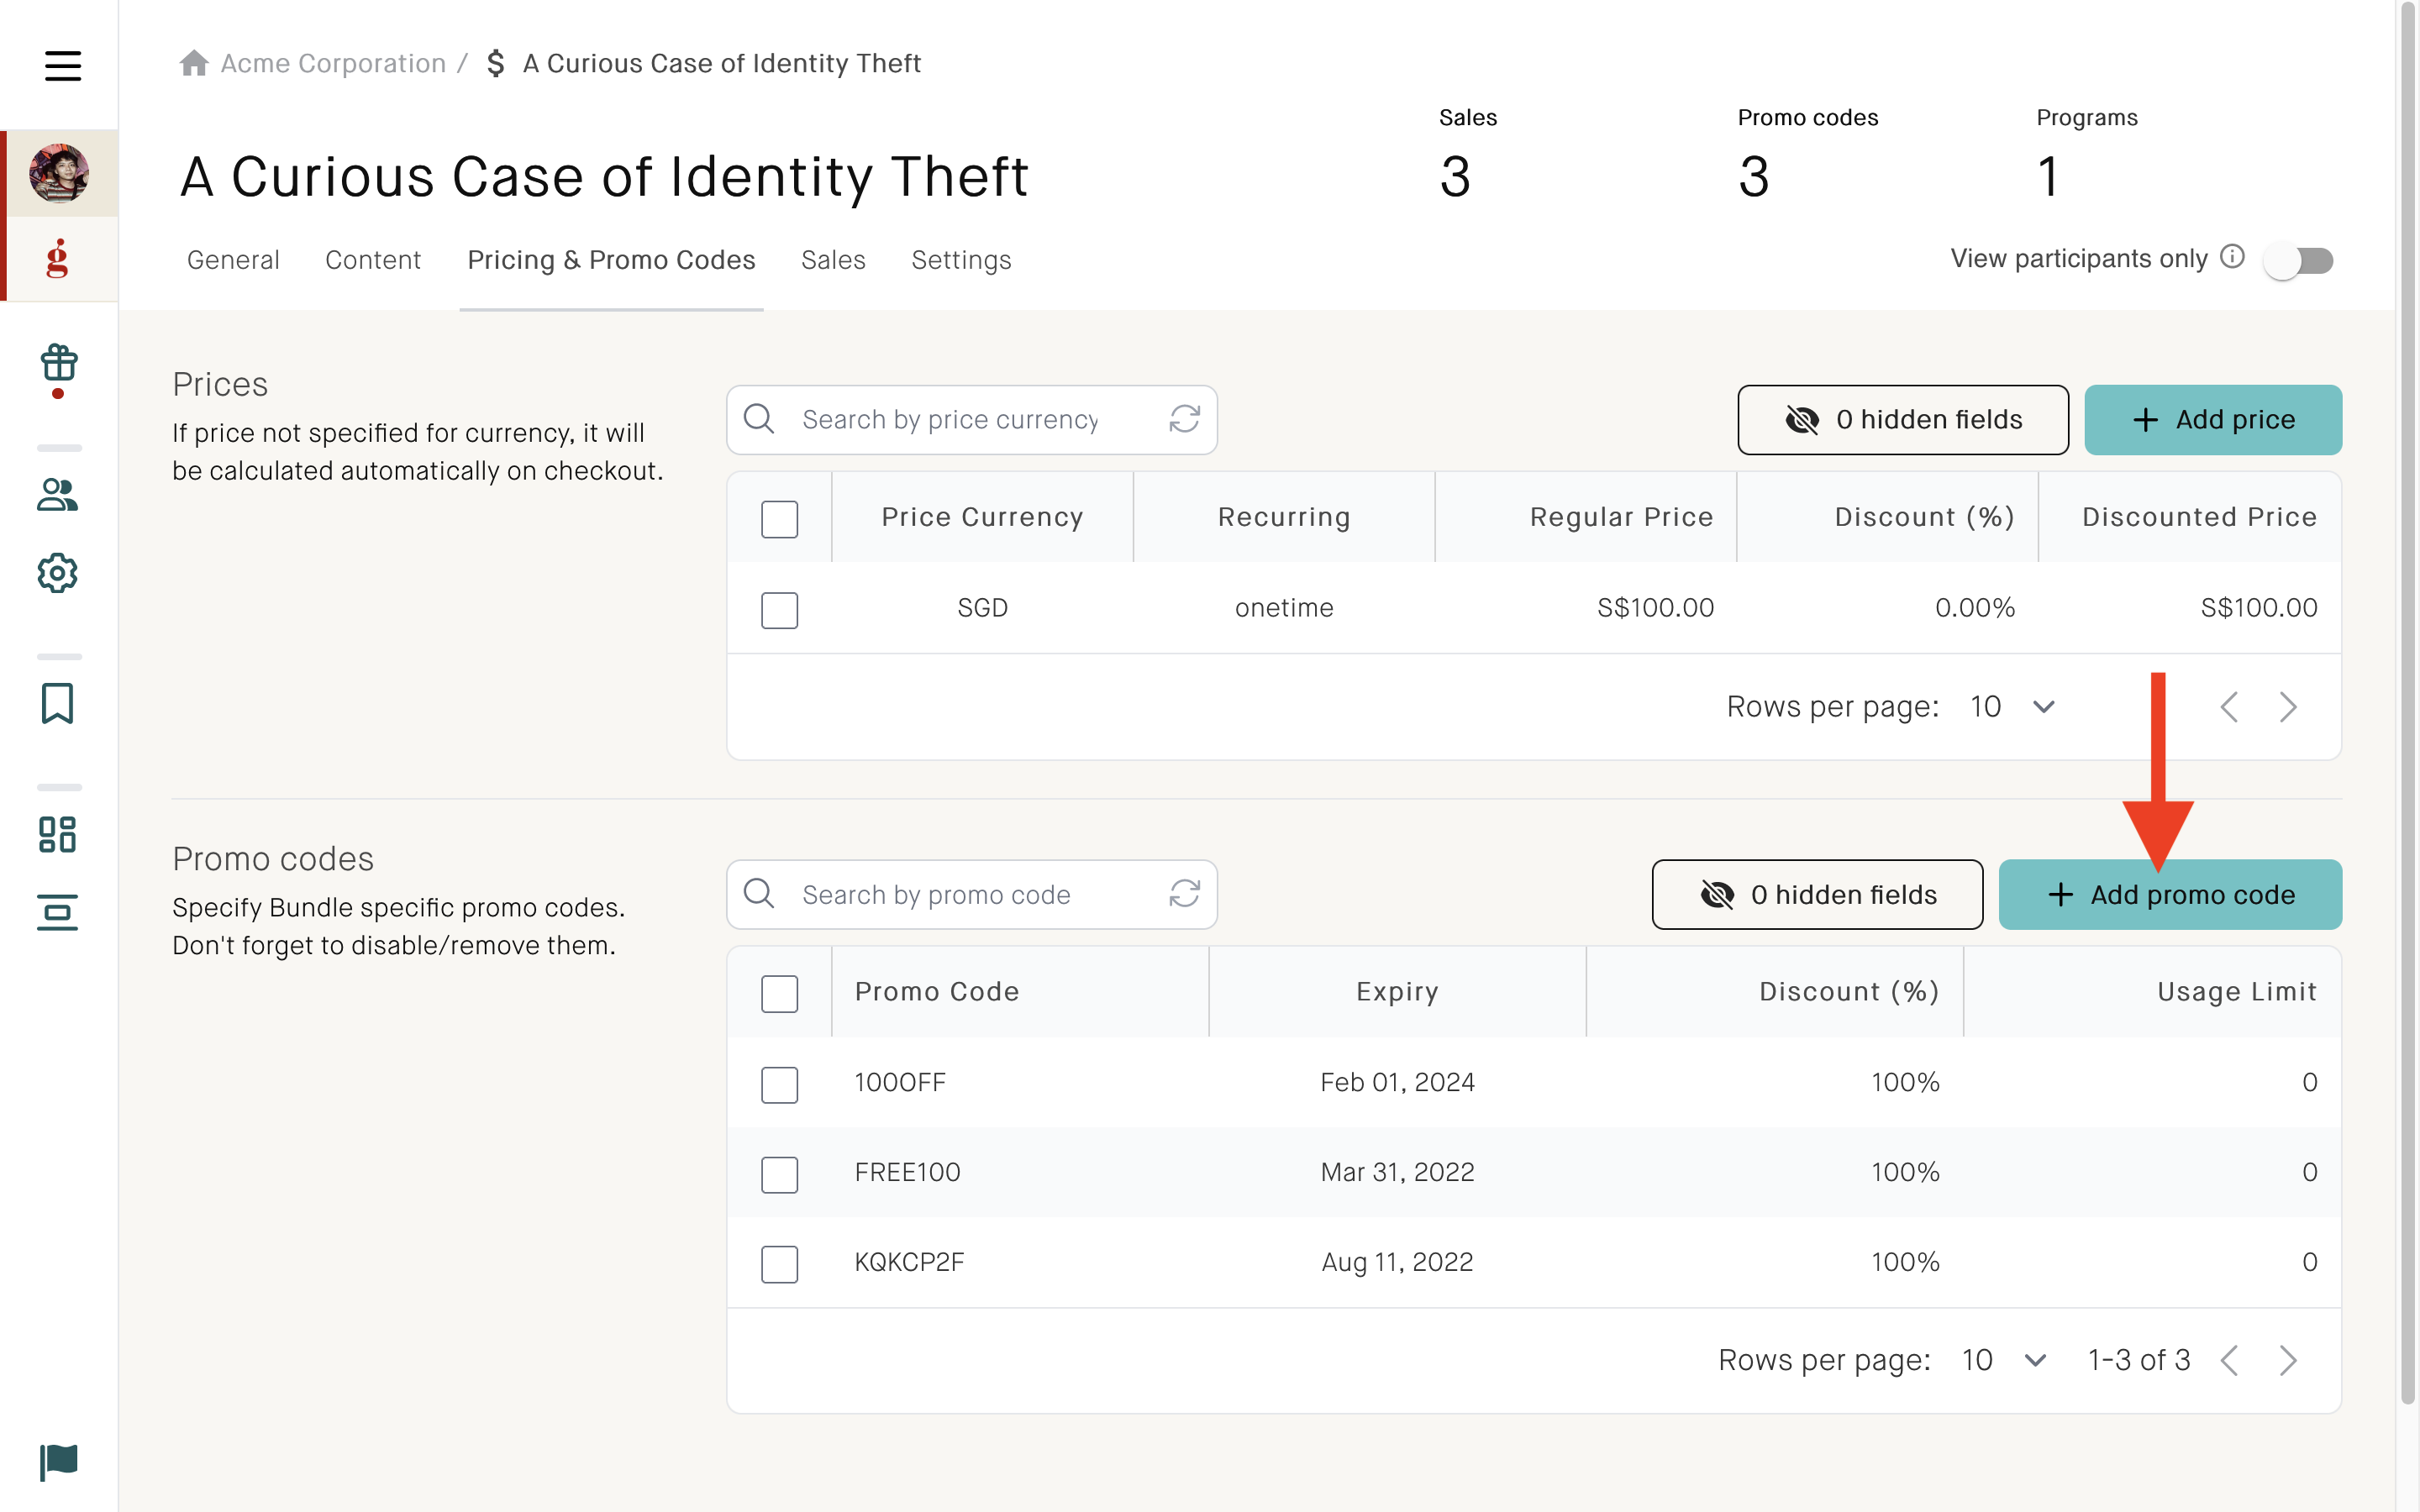
Task: Sort by Price Currency column header
Action: click(982, 517)
